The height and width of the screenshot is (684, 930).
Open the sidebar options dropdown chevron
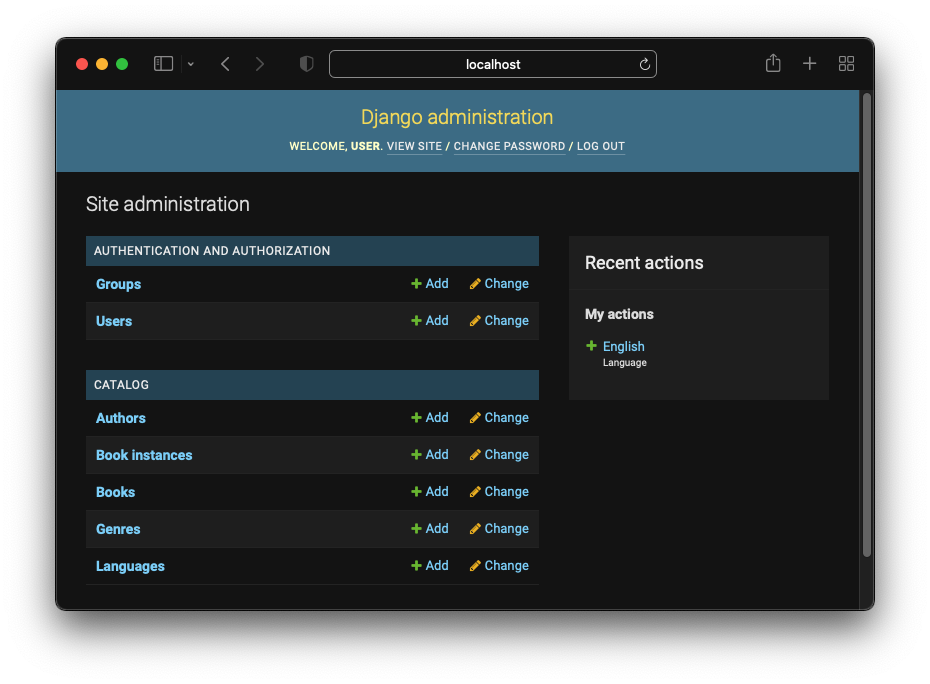click(x=190, y=64)
